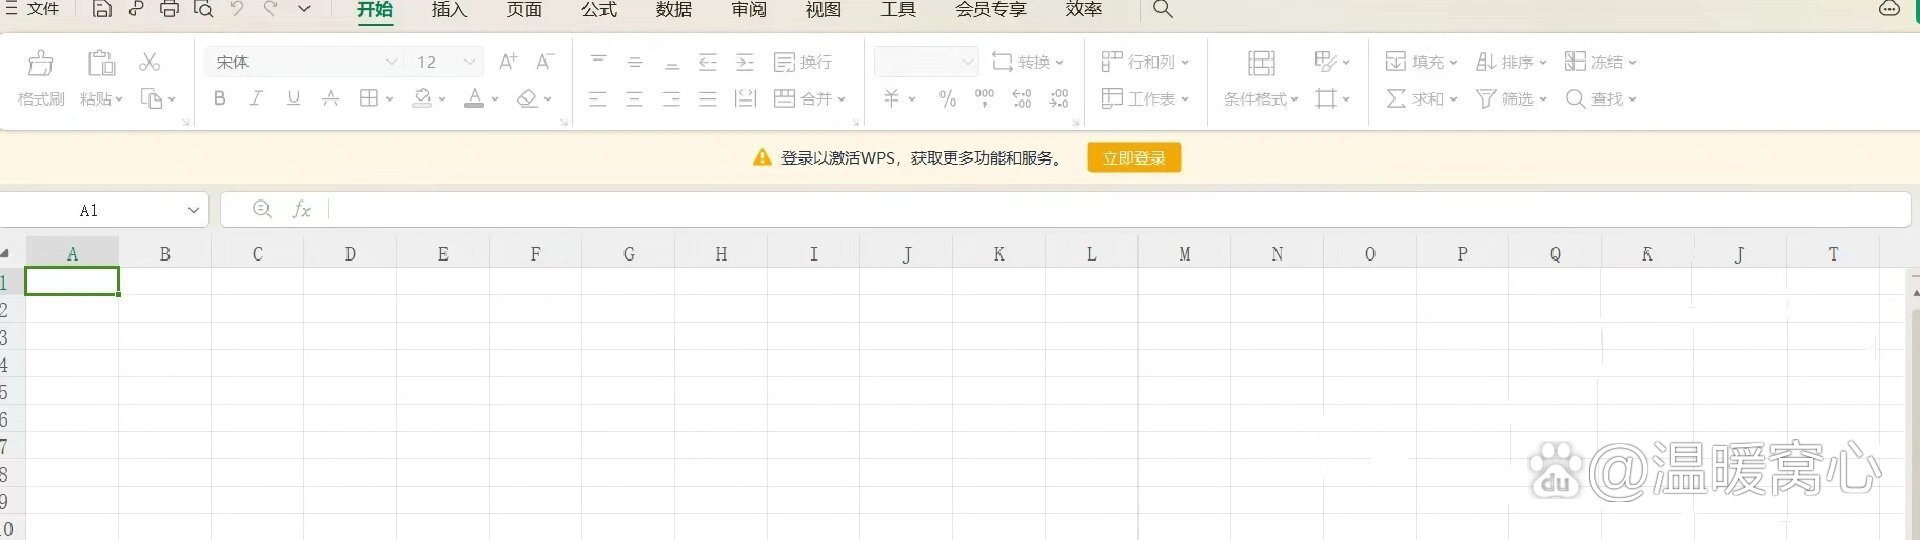Click the fx Insert Function icon
The height and width of the screenshot is (540, 1920).
pos(301,209)
